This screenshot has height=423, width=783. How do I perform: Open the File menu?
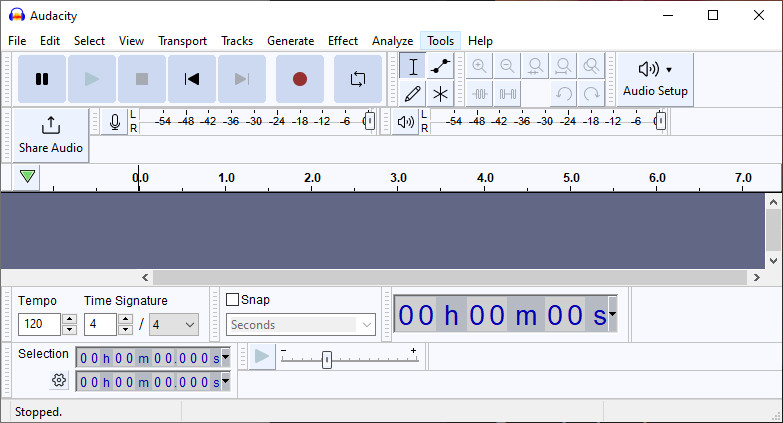tap(17, 41)
